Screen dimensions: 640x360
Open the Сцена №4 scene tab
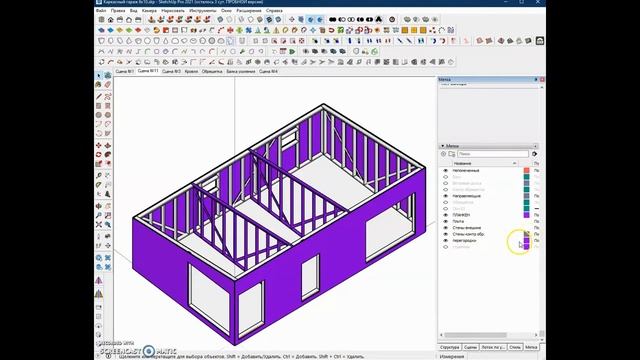pyautogui.click(x=268, y=71)
